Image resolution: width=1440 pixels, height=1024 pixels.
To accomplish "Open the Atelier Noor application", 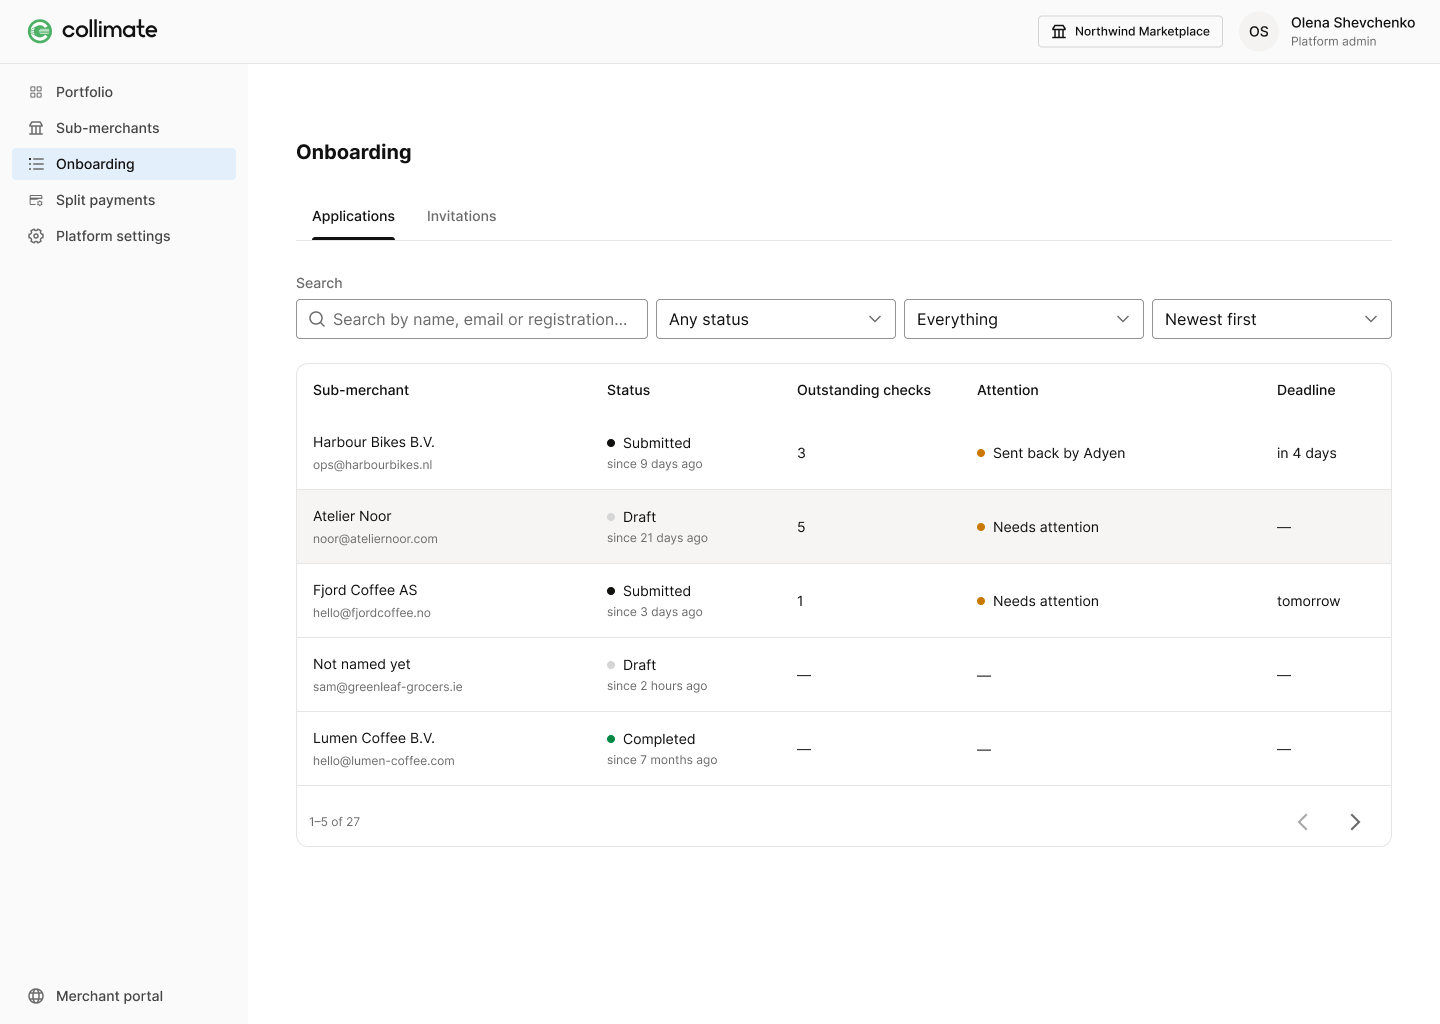I will pyautogui.click(x=844, y=527).
